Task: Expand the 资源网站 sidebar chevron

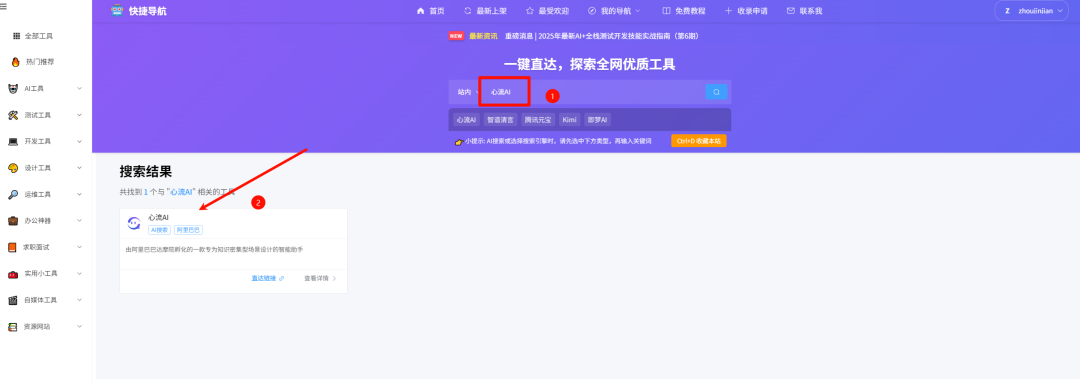Action: pyautogui.click(x=79, y=327)
